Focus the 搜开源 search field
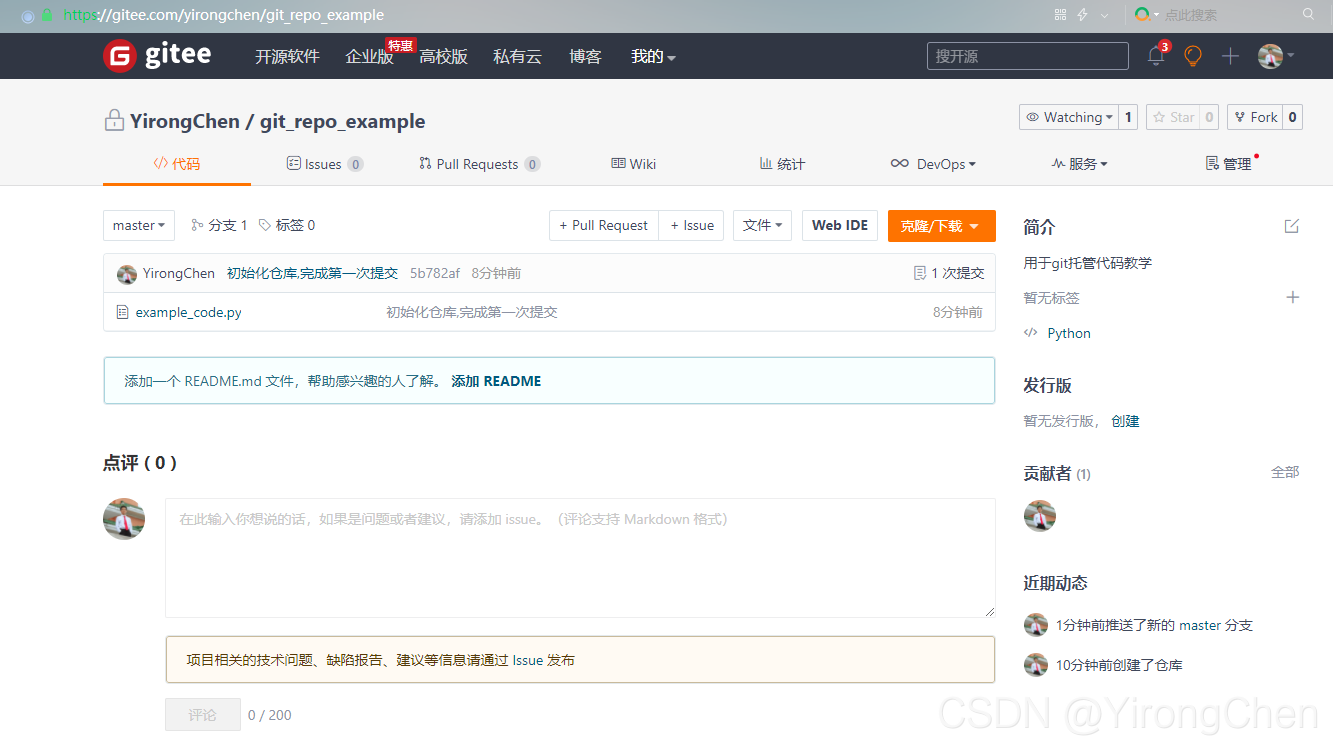 coord(1028,56)
